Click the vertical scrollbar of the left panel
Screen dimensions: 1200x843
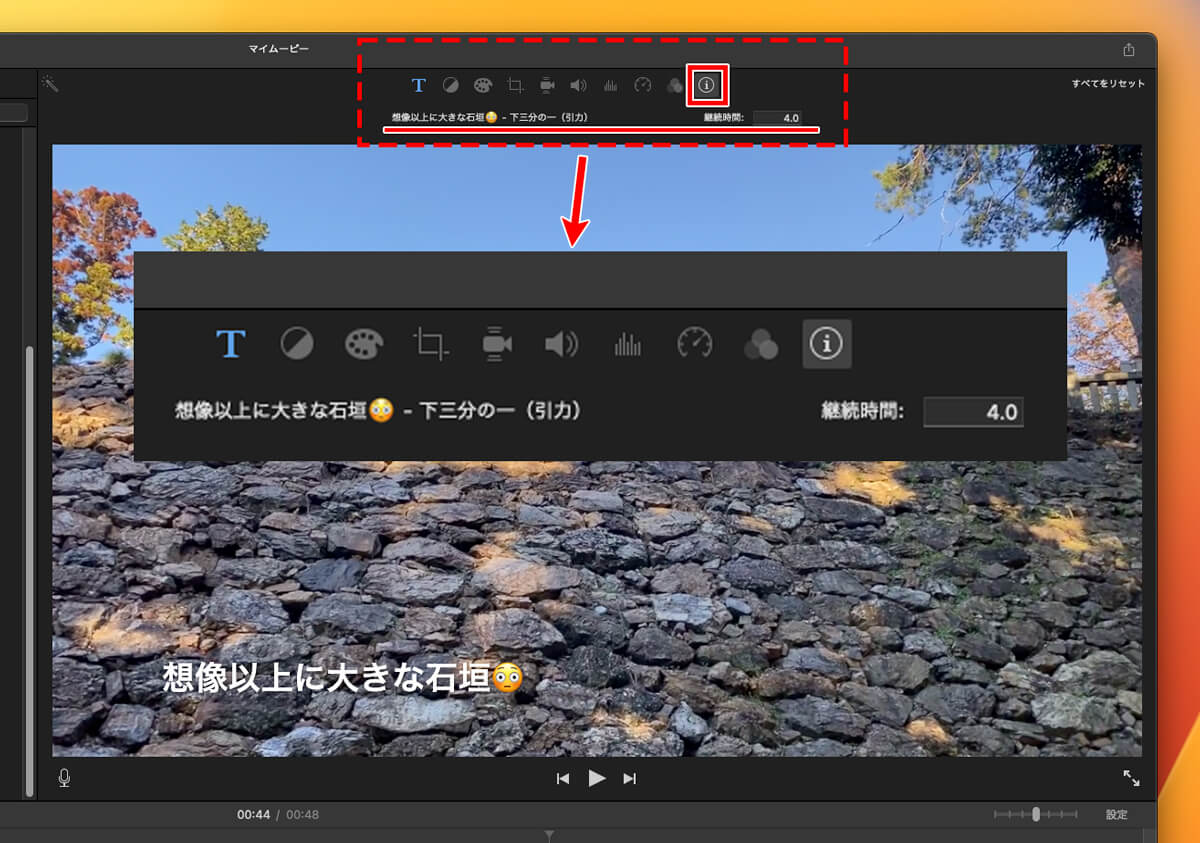pyautogui.click(x=30, y=570)
